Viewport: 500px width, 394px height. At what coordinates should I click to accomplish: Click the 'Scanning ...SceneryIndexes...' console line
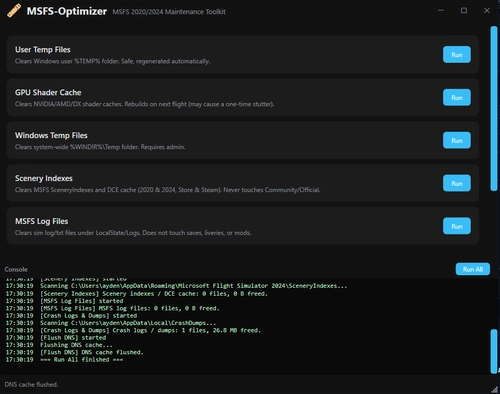[176, 286]
